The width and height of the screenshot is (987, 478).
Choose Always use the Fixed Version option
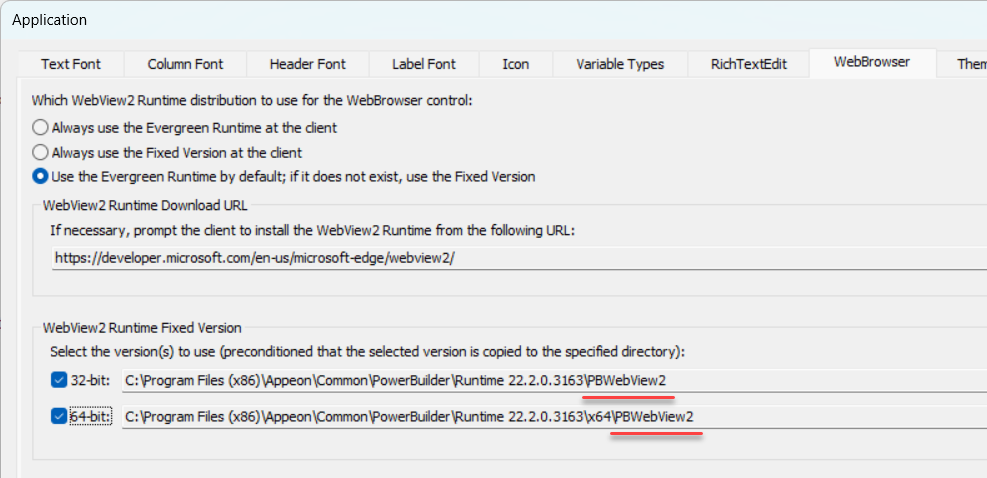tap(41, 153)
